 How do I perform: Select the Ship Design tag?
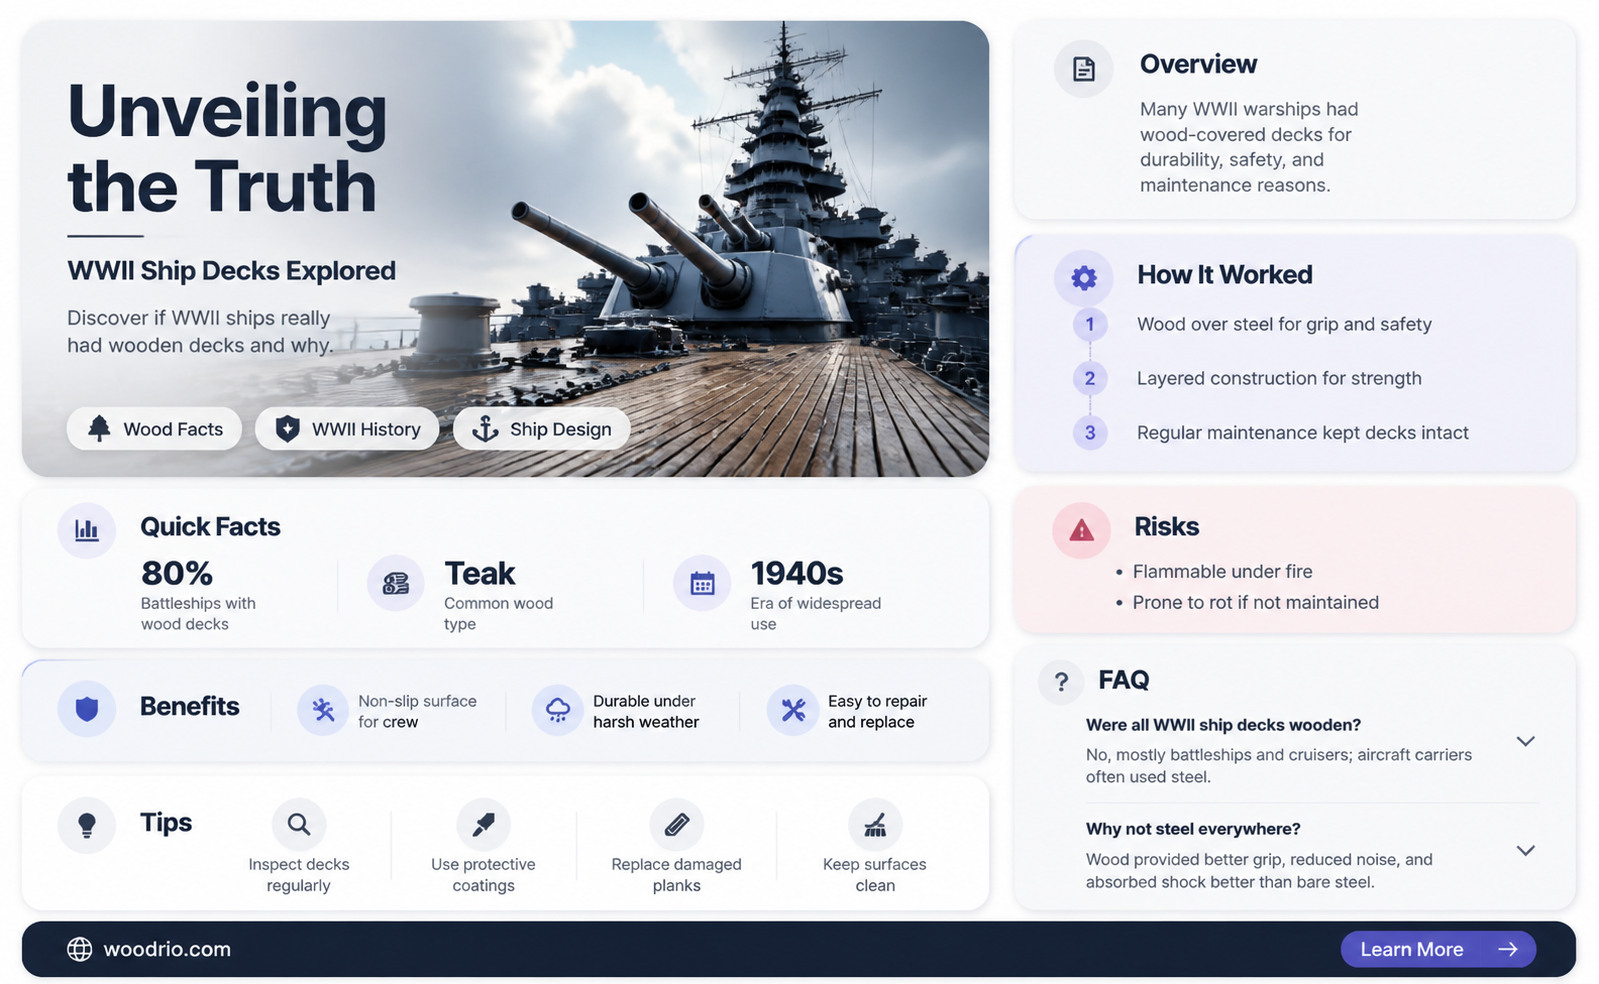(x=541, y=429)
